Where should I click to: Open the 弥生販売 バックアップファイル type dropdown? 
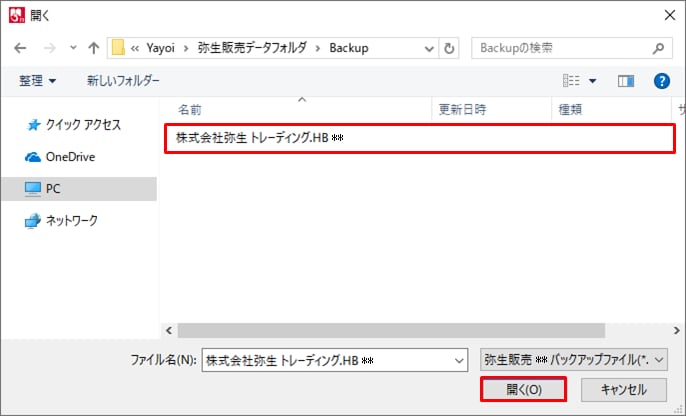tap(574, 360)
